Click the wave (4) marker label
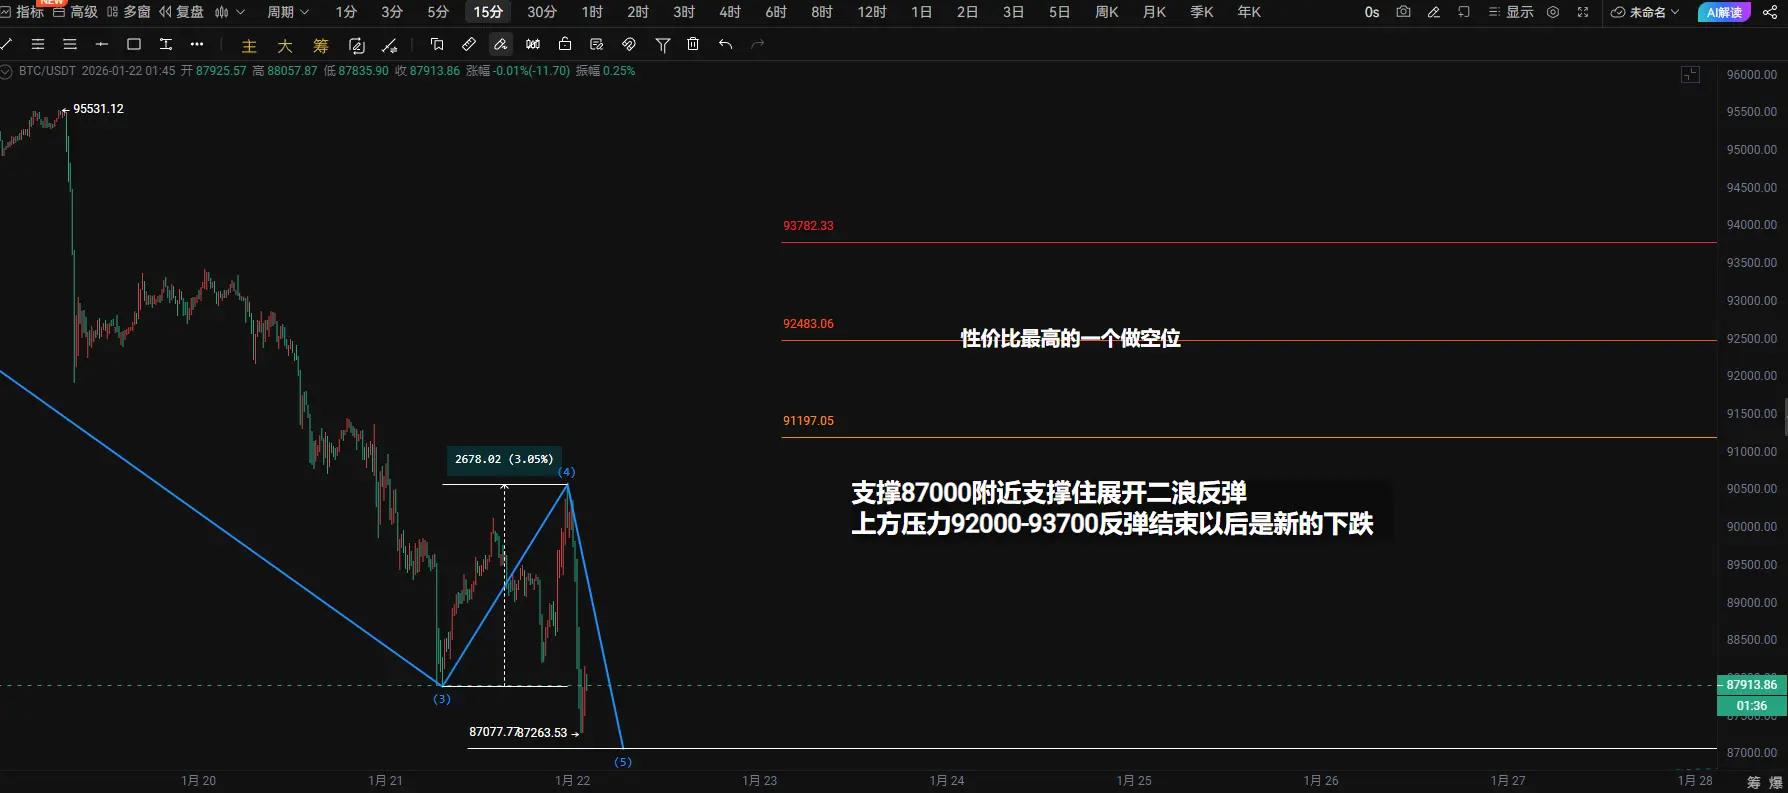The image size is (1788, 793). [567, 472]
